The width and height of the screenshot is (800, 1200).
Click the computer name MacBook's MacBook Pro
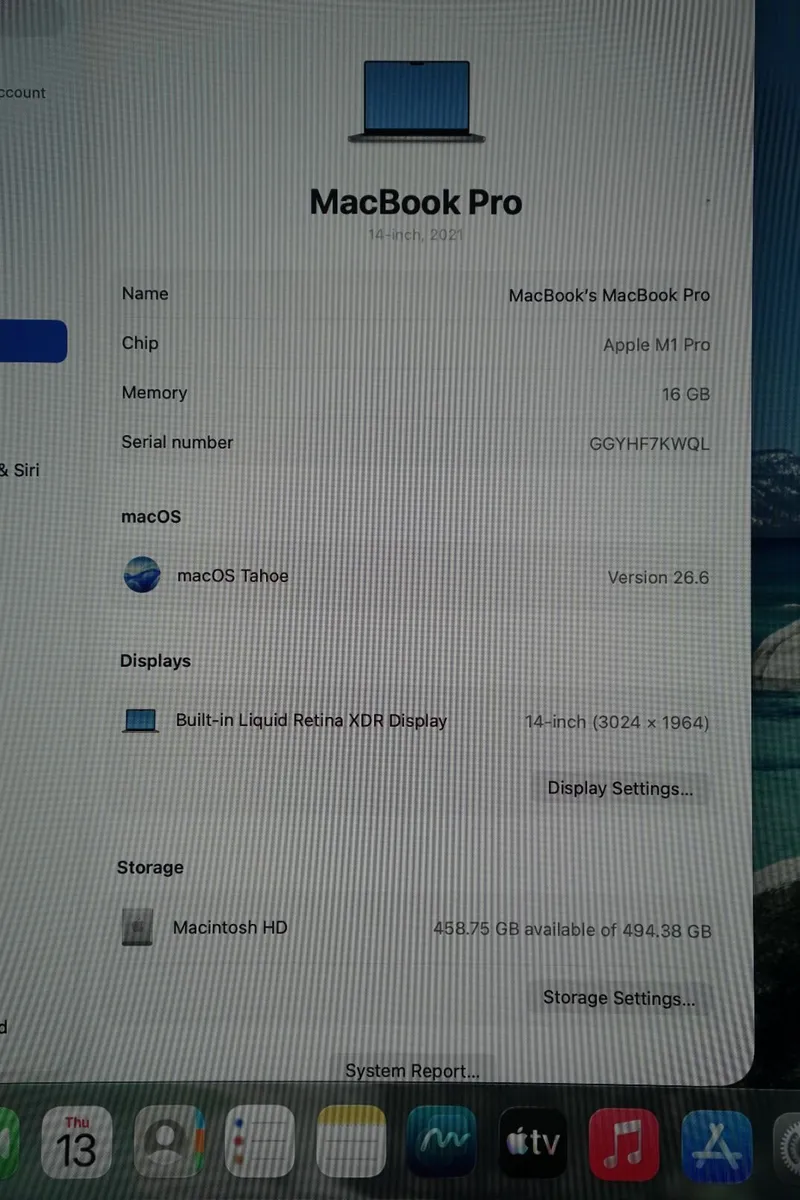(x=609, y=296)
